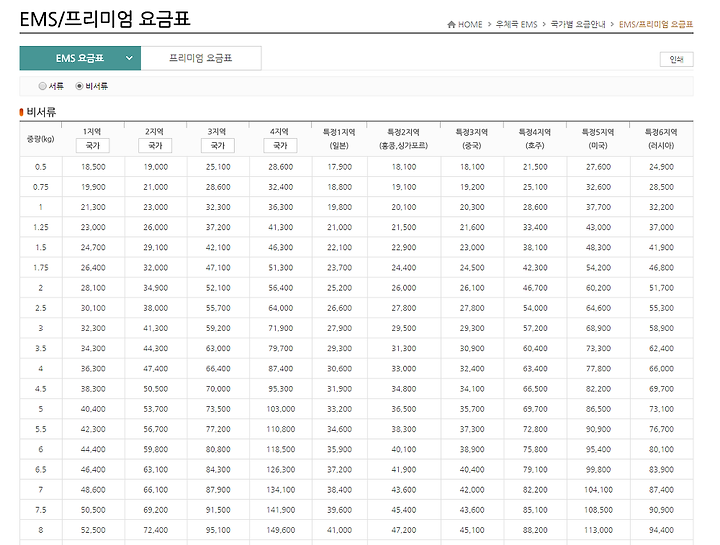This screenshot has width=720, height=545.
Task: Click the 113,000 cell in 8 kg row
Action: (x=598, y=530)
